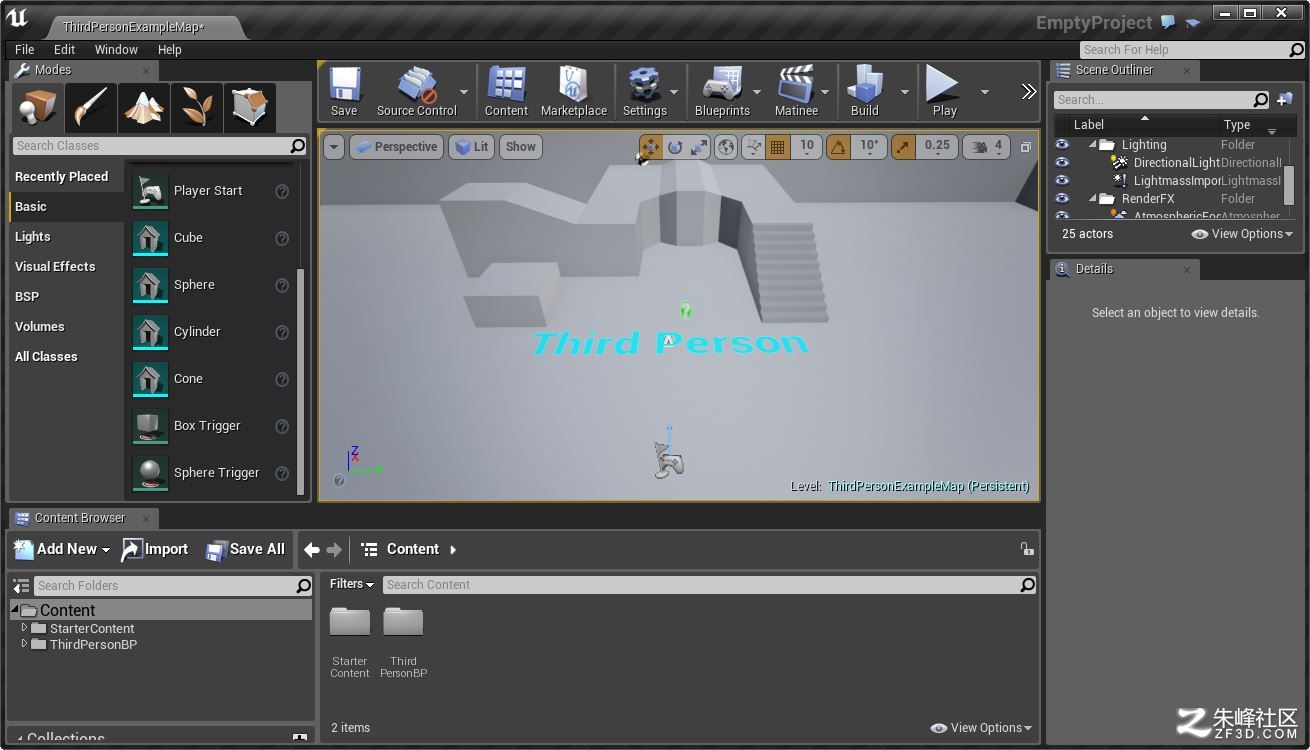The image size is (1310, 750).
Task: Select the Place mode icon
Action: pos(38,108)
